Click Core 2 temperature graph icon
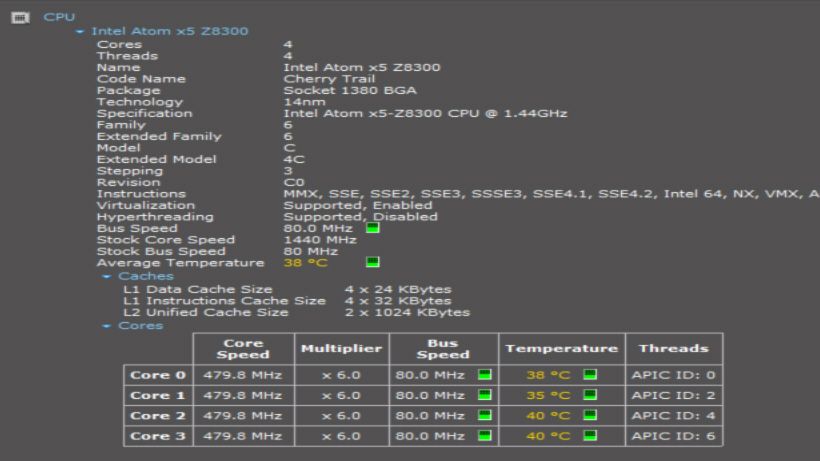 pos(590,416)
